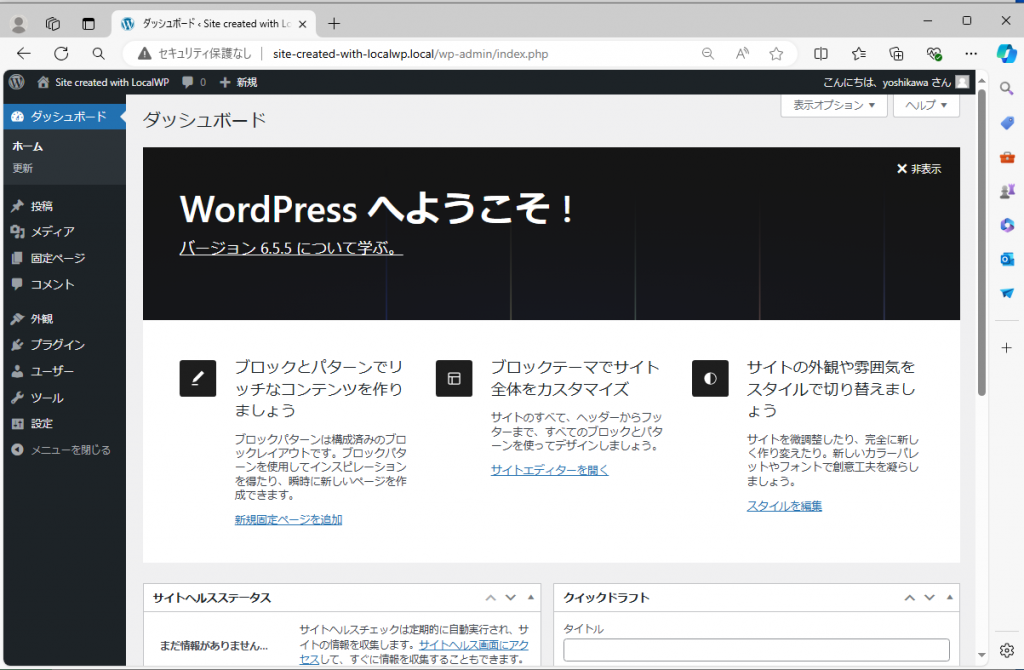The height and width of the screenshot is (670, 1024).
Task: Open browser split screen icon
Action: [821, 54]
